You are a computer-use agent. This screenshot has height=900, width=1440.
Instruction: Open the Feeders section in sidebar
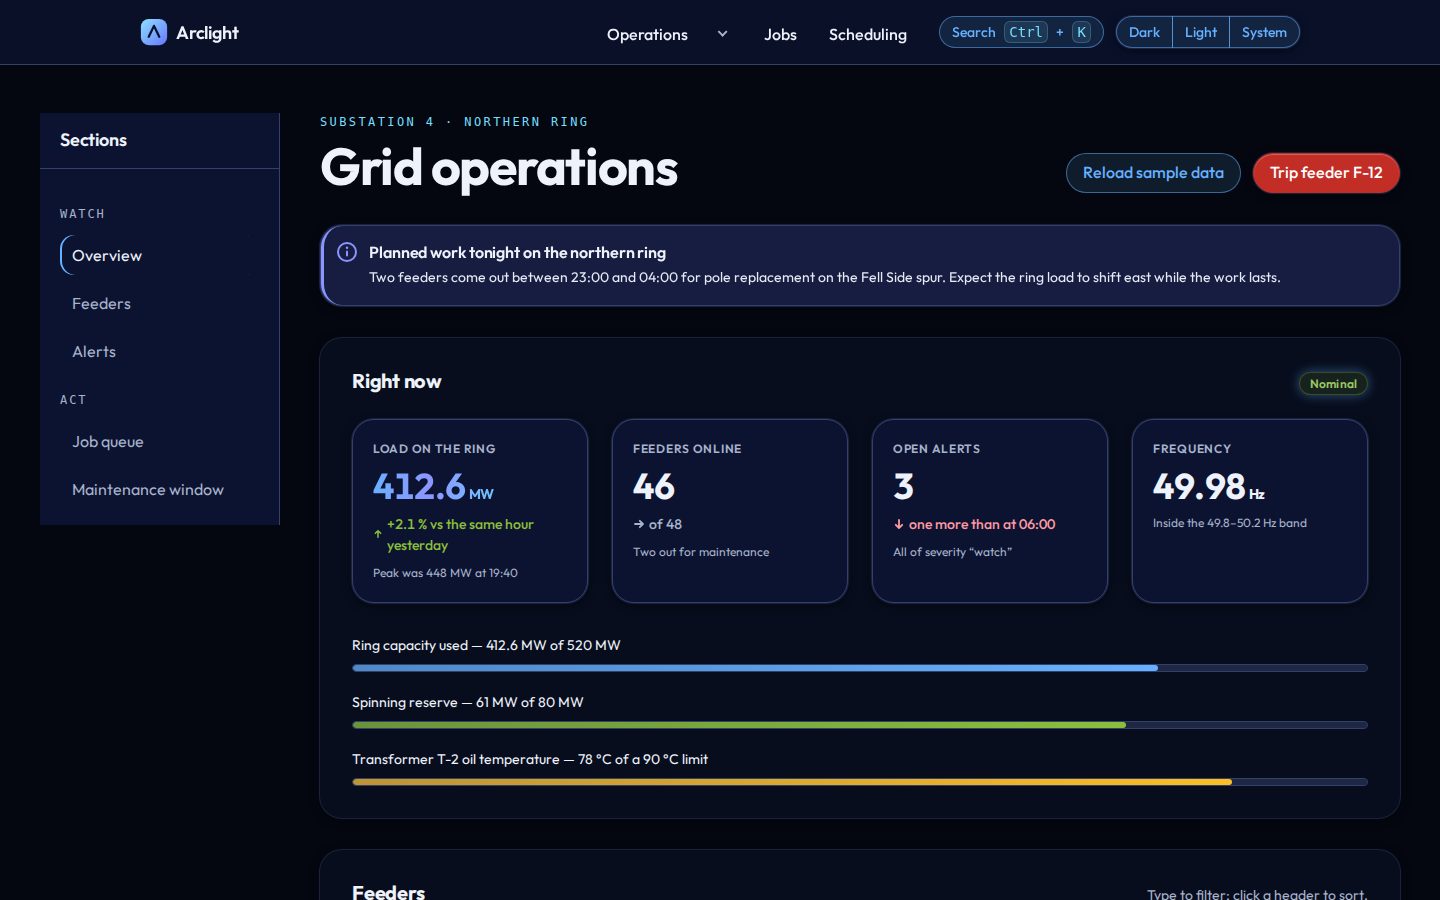(x=159, y=303)
